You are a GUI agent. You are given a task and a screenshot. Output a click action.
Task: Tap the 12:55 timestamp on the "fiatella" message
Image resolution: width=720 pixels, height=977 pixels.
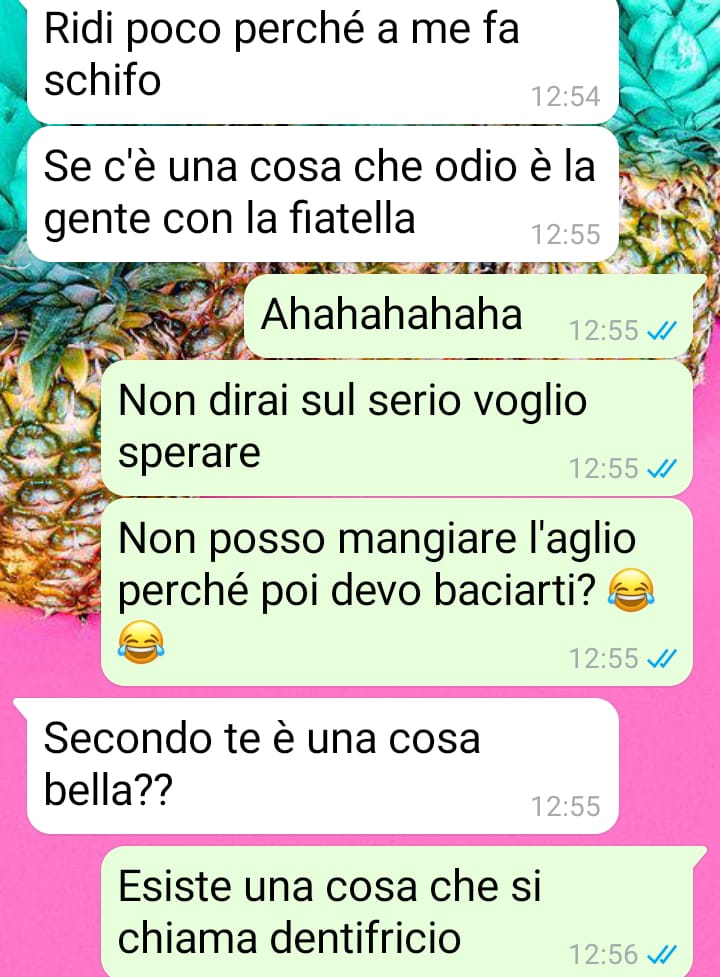pos(566,235)
